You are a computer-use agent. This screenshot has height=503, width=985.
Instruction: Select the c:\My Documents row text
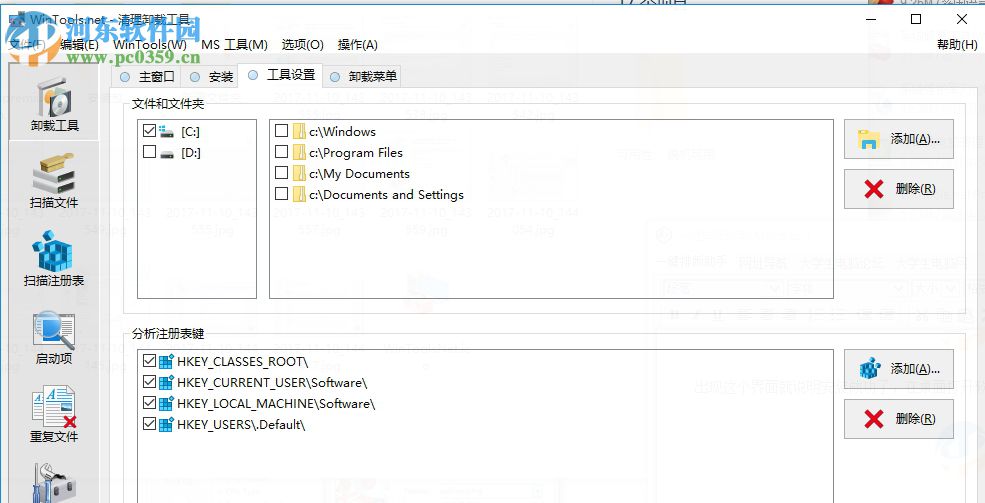pyautogui.click(x=359, y=174)
